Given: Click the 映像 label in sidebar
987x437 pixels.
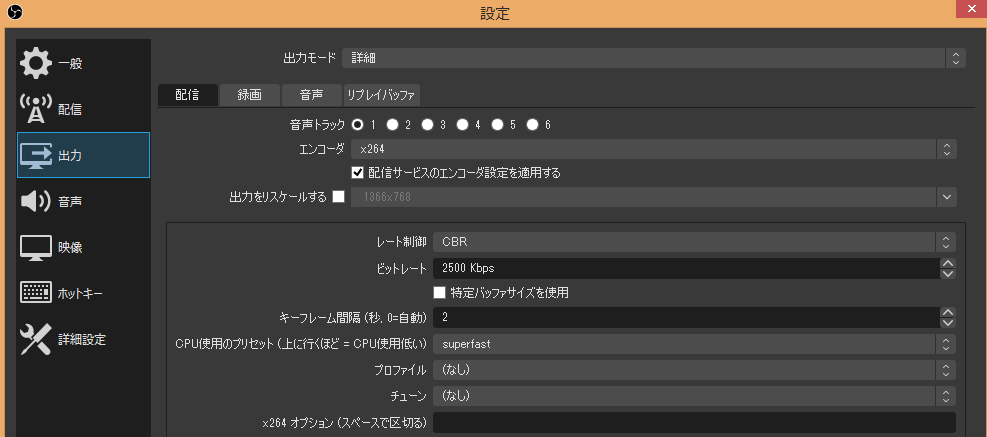Looking at the screenshot, I should (x=70, y=248).
